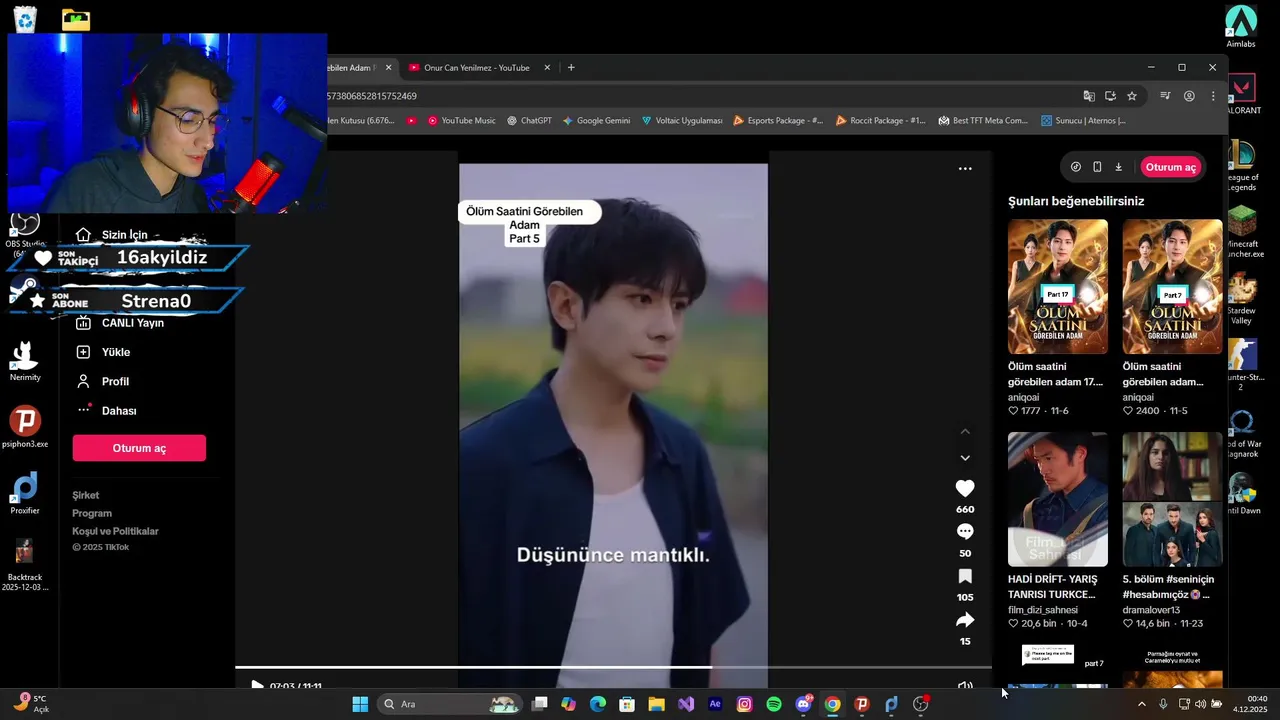
Task: Open Ölüm saatini görebilen adam Part 17 thumbnail
Action: click(1057, 287)
